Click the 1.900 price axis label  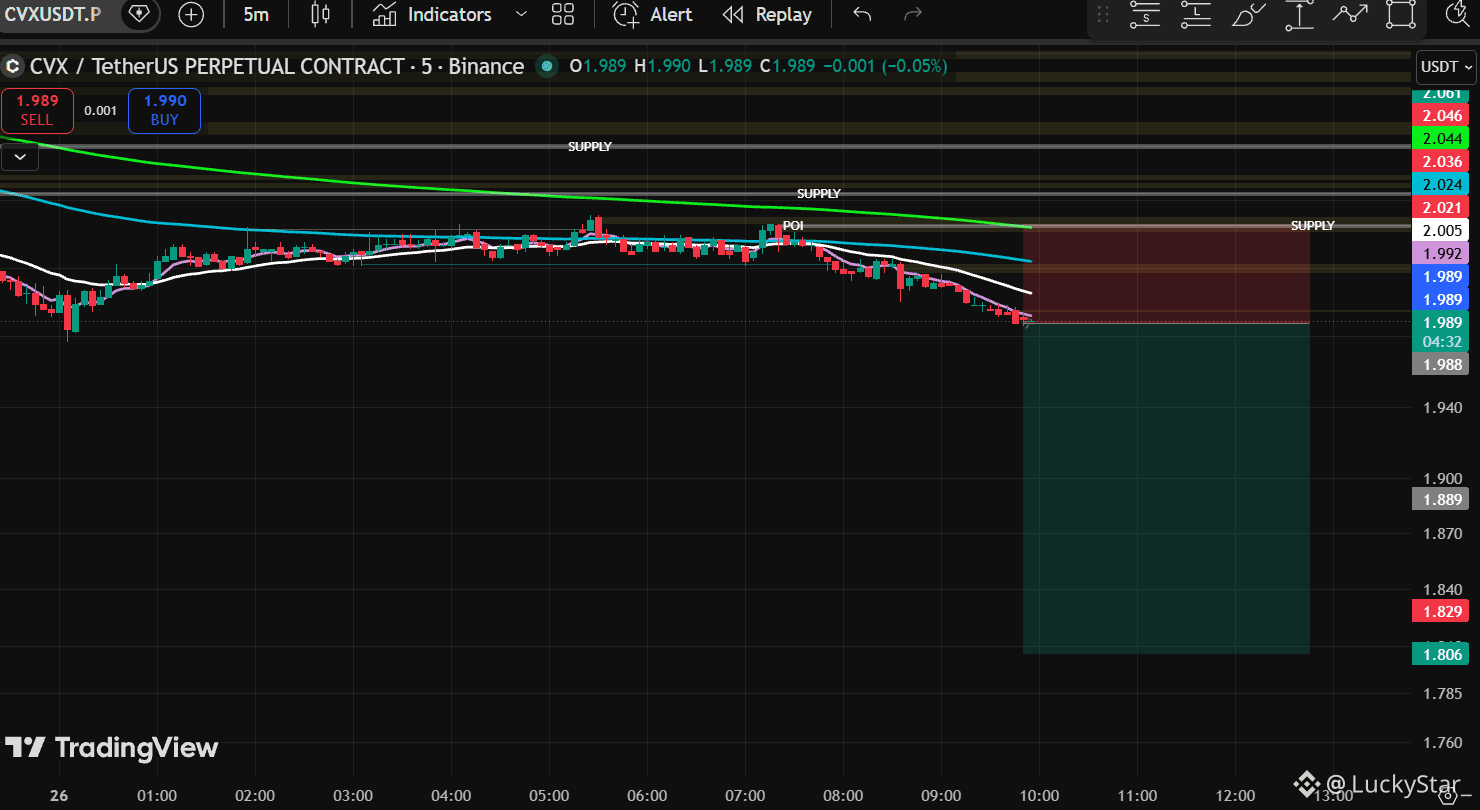click(x=1443, y=478)
